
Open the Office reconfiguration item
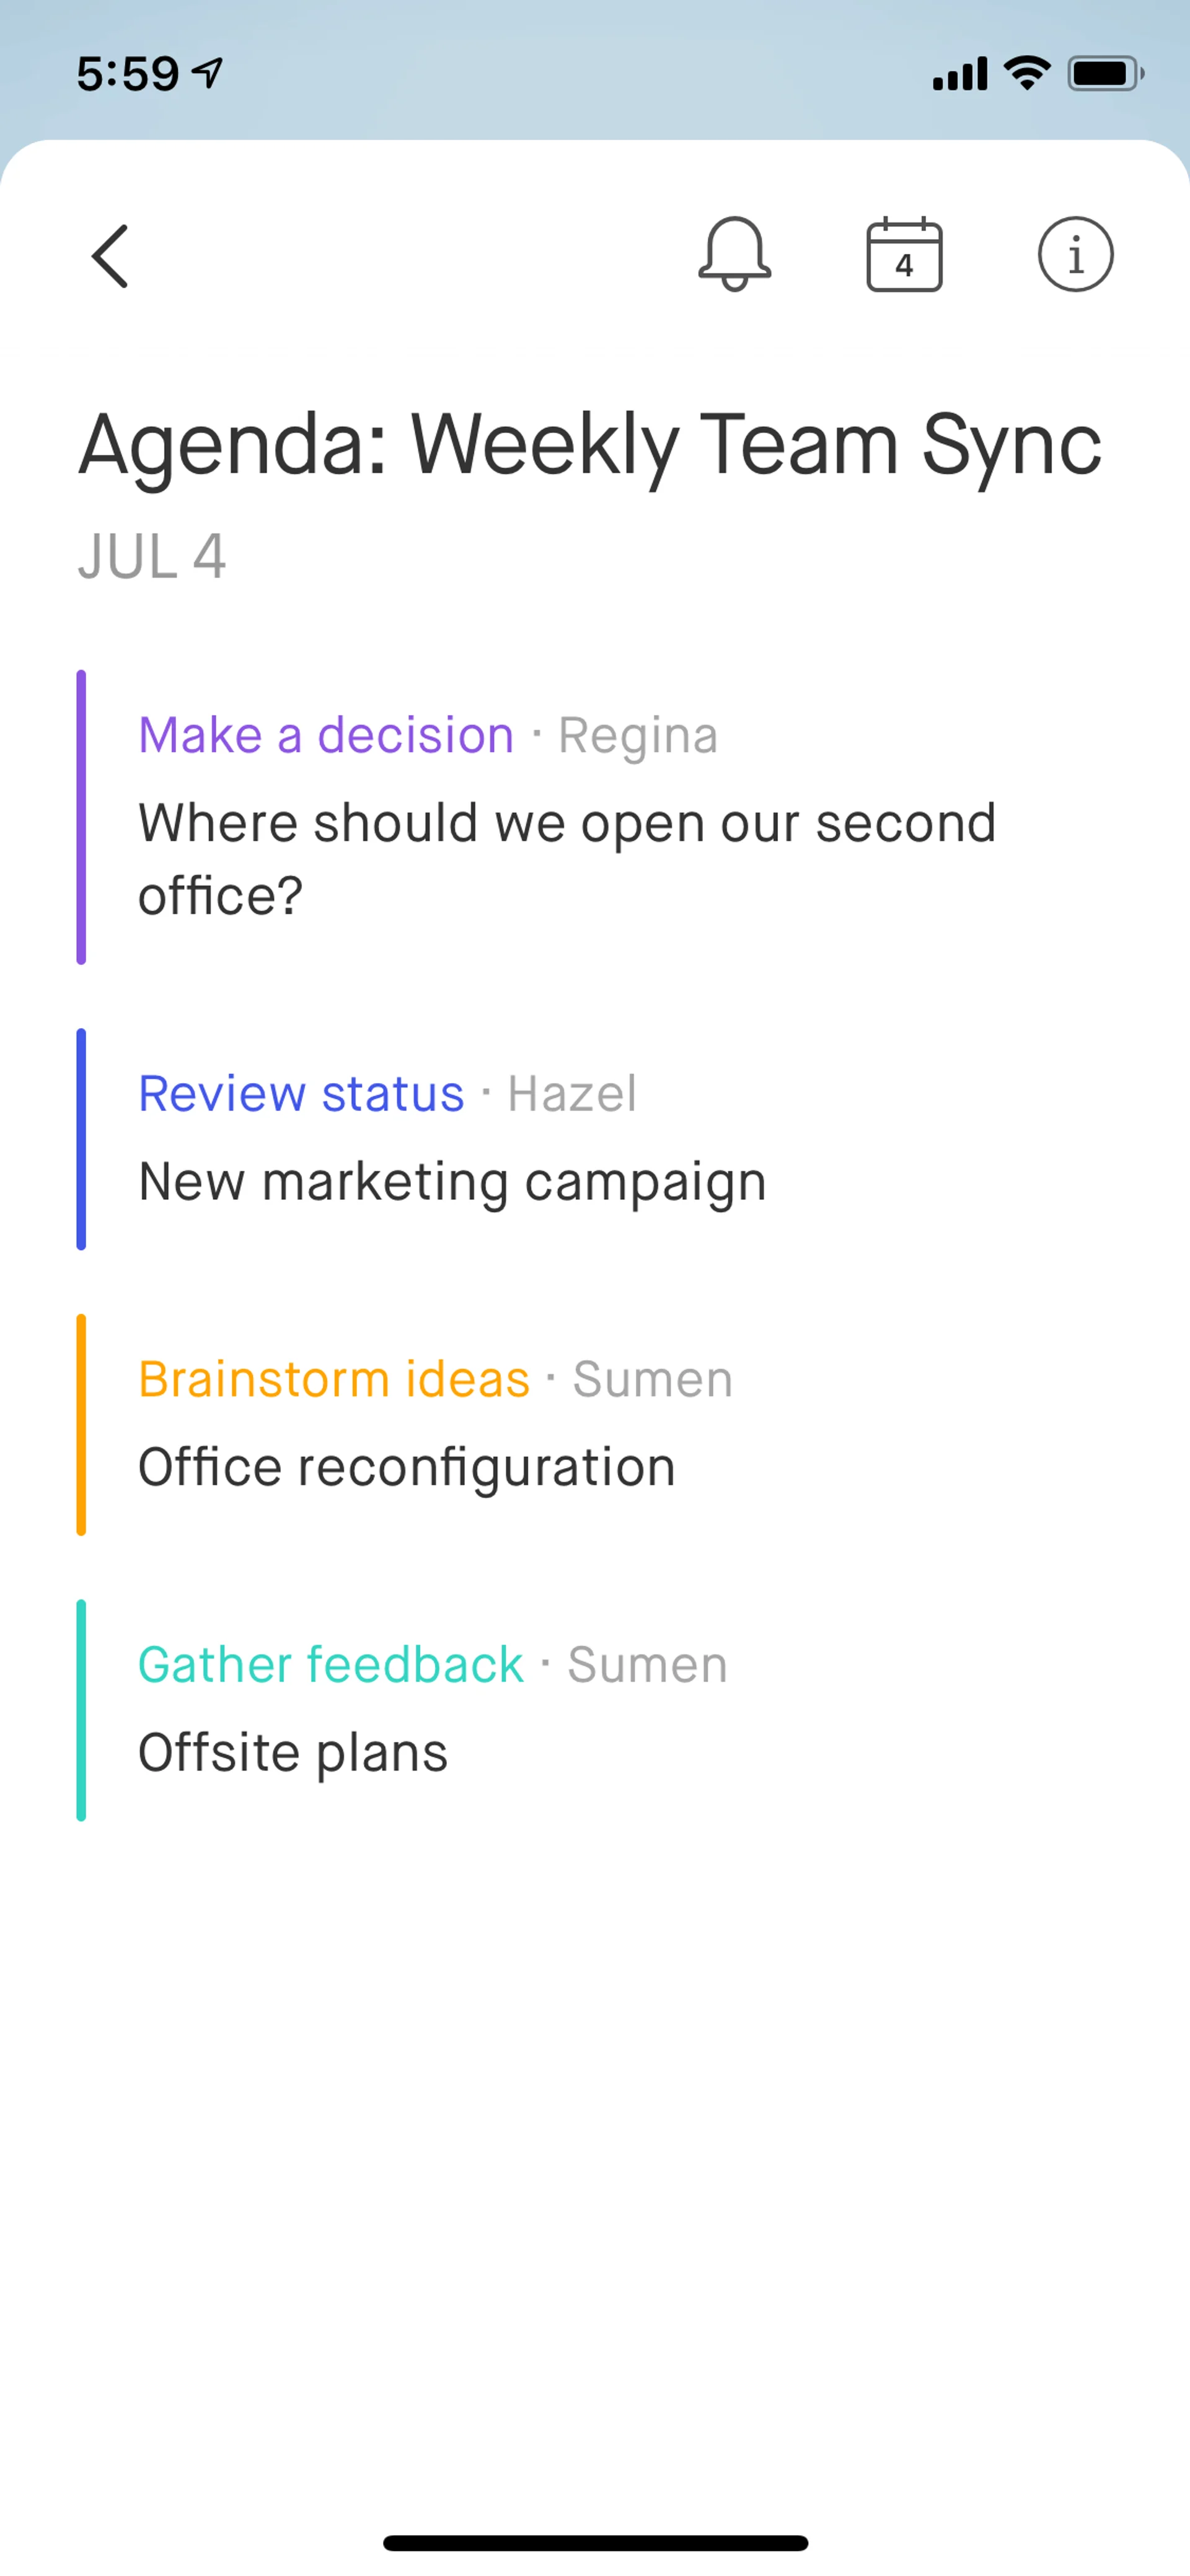407,1467
